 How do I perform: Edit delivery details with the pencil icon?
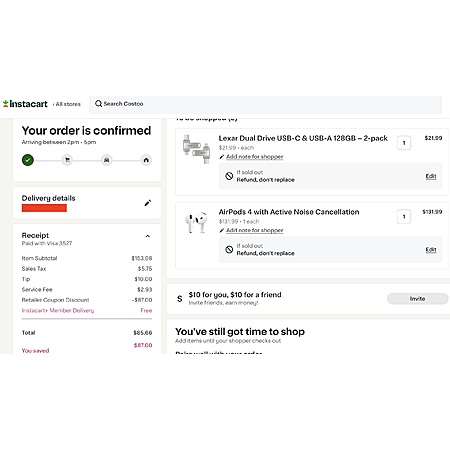[147, 203]
